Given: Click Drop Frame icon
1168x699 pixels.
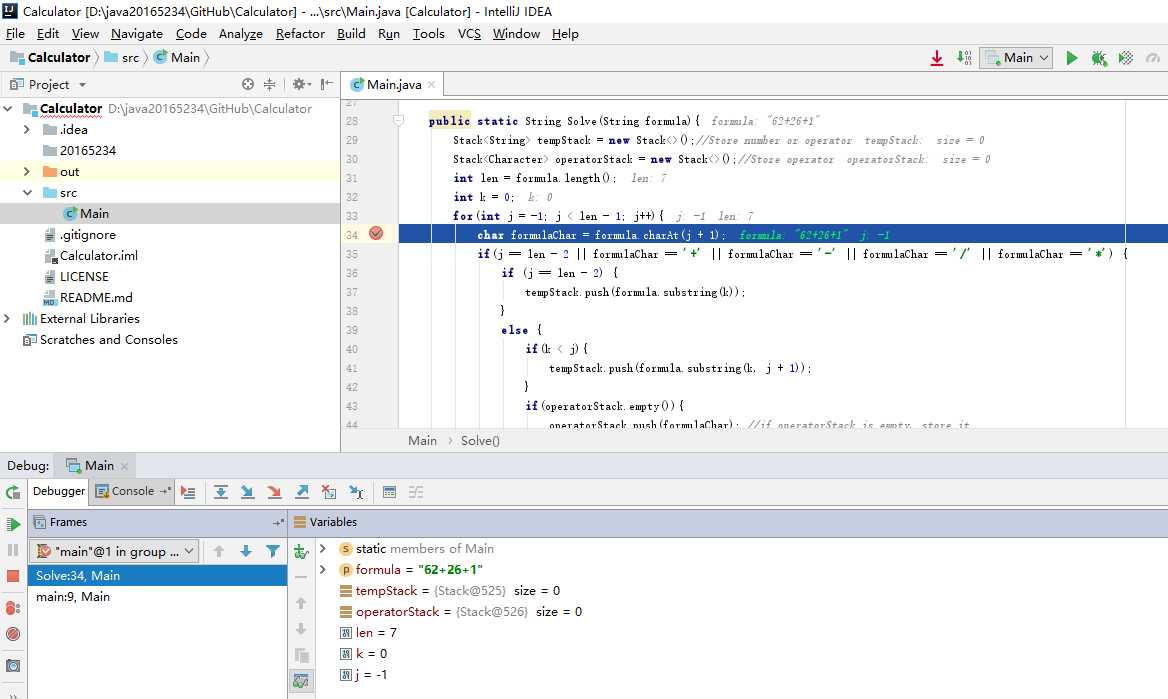Looking at the screenshot, I should coord(328,492).
